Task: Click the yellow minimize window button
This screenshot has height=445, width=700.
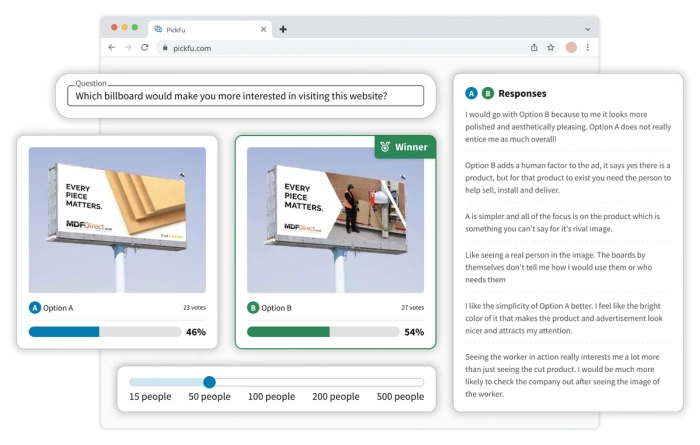Action: tap(125, 27)
